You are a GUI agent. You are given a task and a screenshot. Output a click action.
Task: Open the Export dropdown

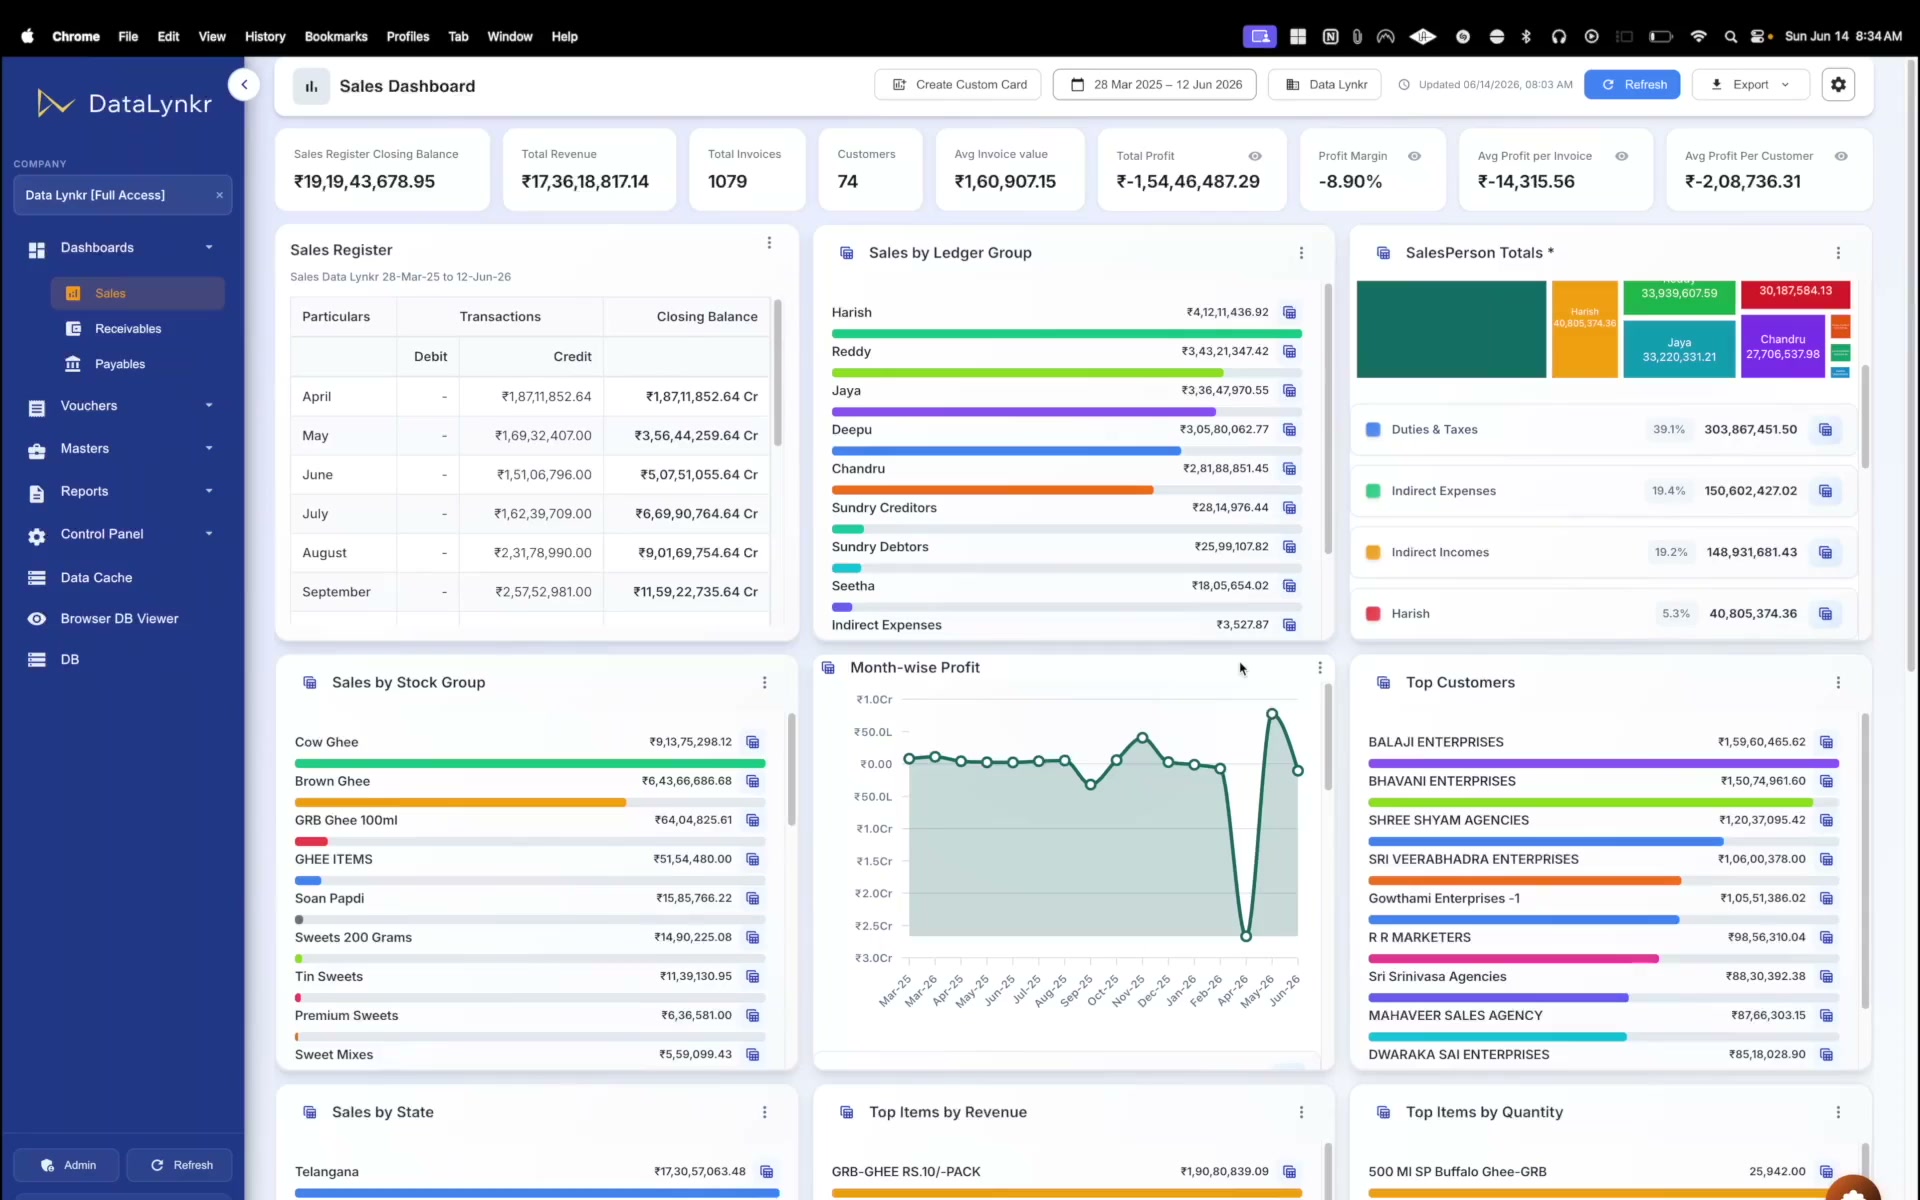(x=1750, y=85)
